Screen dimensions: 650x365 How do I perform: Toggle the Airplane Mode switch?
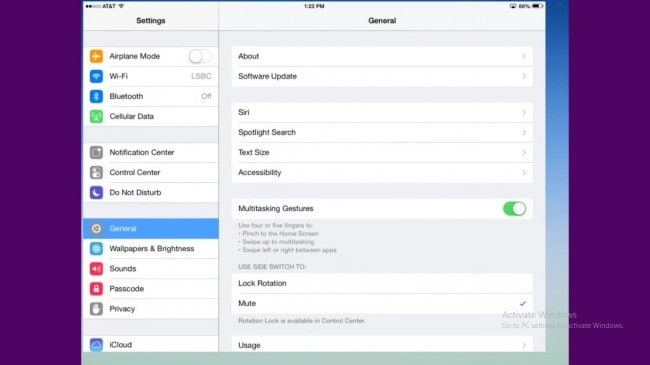[200, 56]
